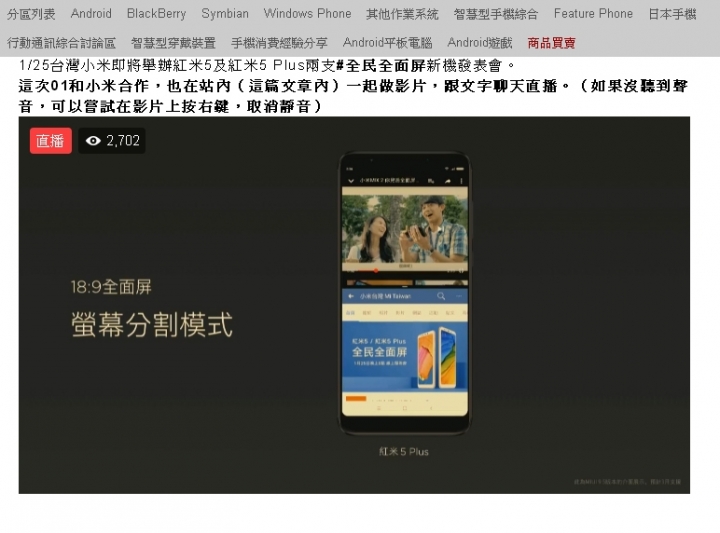Viewport: 720px width, 533px height.
Task: Open the 智慧型穿戴裝置 section
Action: [173, 43]
